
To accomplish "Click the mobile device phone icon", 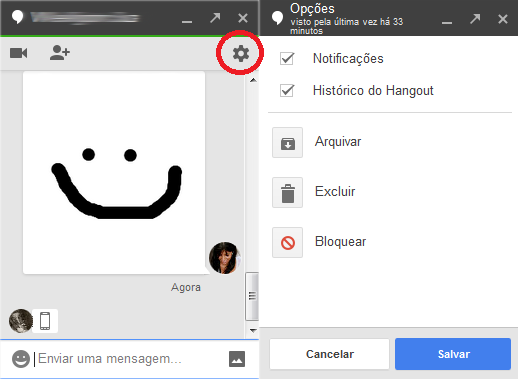I will click(x=45, y=321).
